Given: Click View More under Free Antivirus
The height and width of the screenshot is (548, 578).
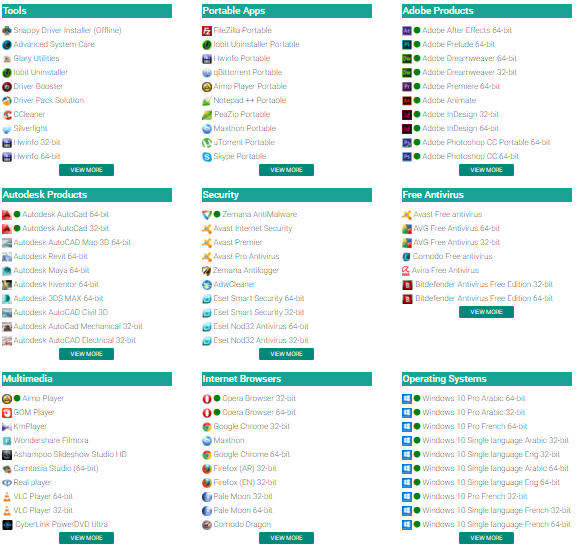Looking at the screenshot, I should tap(486, 312).
